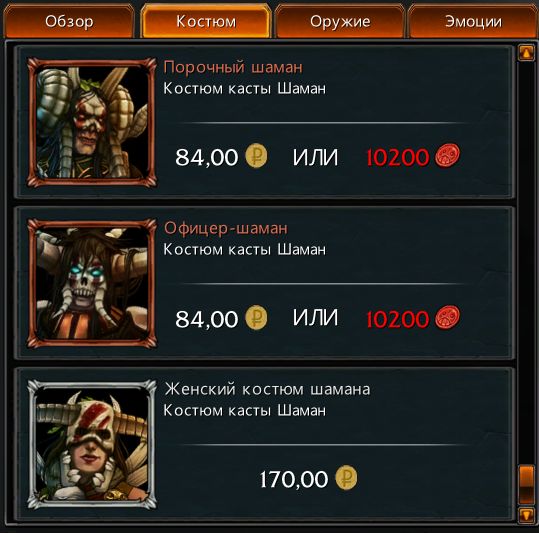The height and width of the screenshot is (533, 539).
Task: Buy Женский костюм шамана for 170,00
Action: tap(308, 478)
